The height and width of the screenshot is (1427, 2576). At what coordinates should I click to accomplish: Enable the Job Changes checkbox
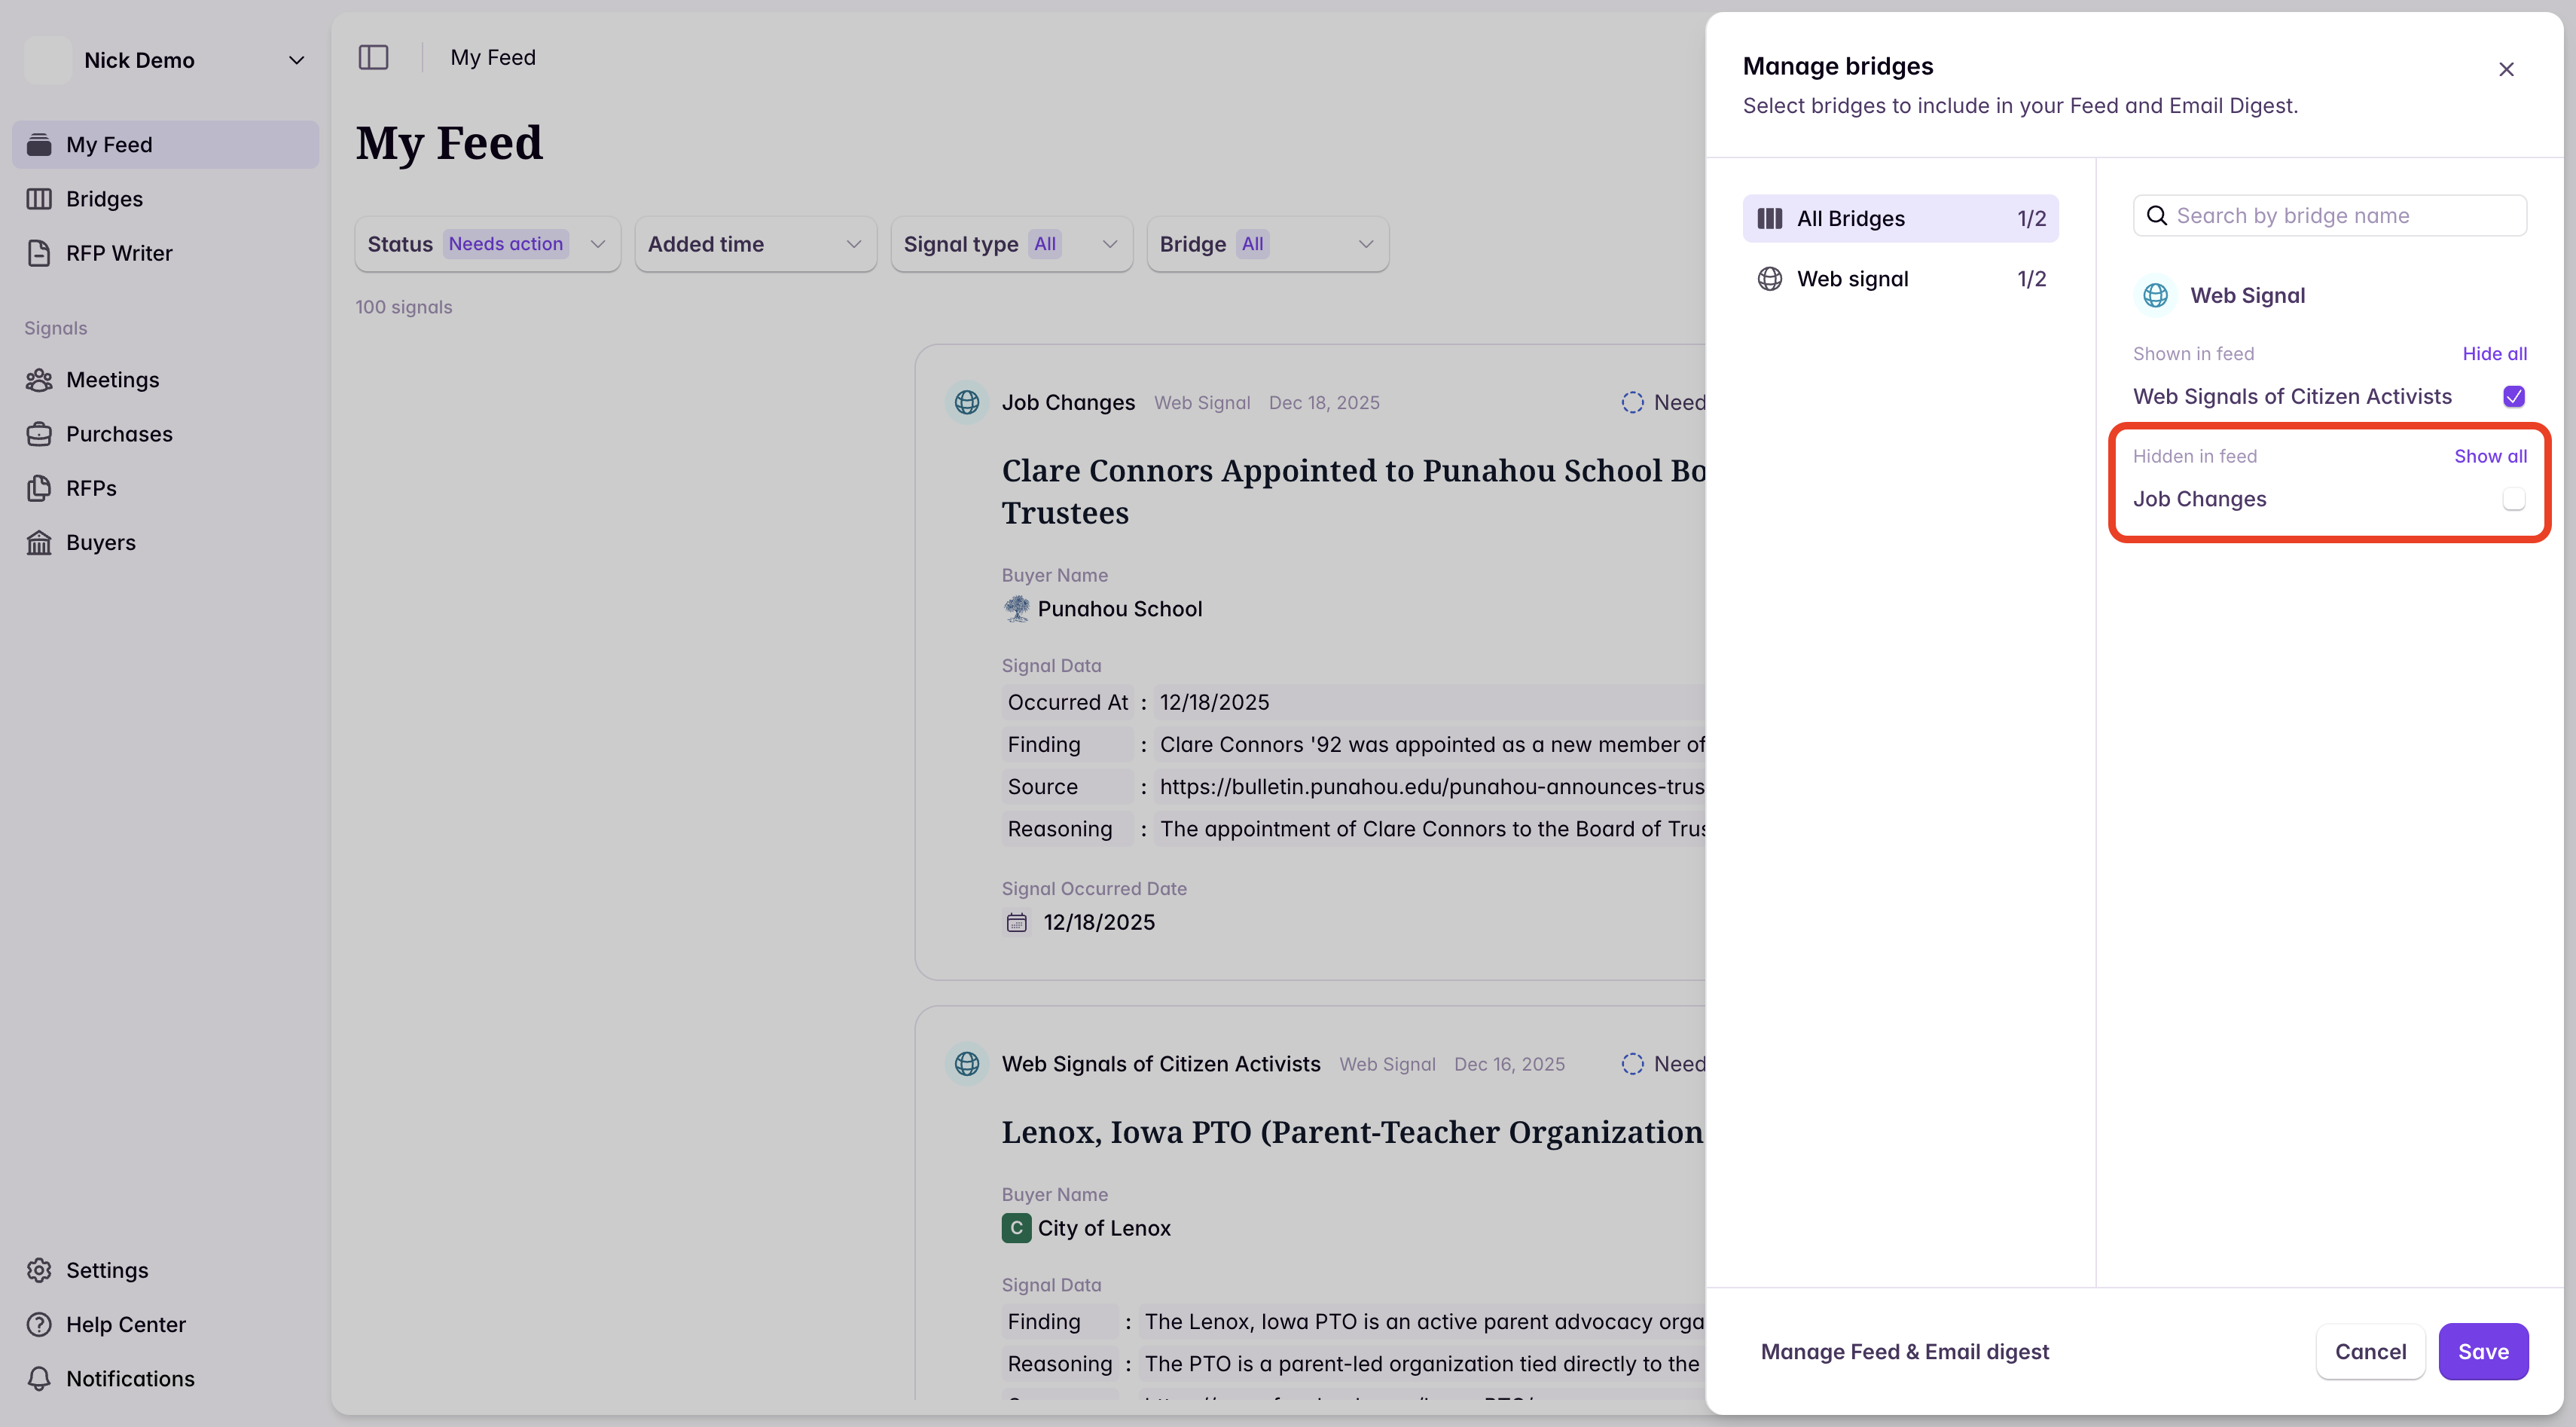tap(2514, 498)
